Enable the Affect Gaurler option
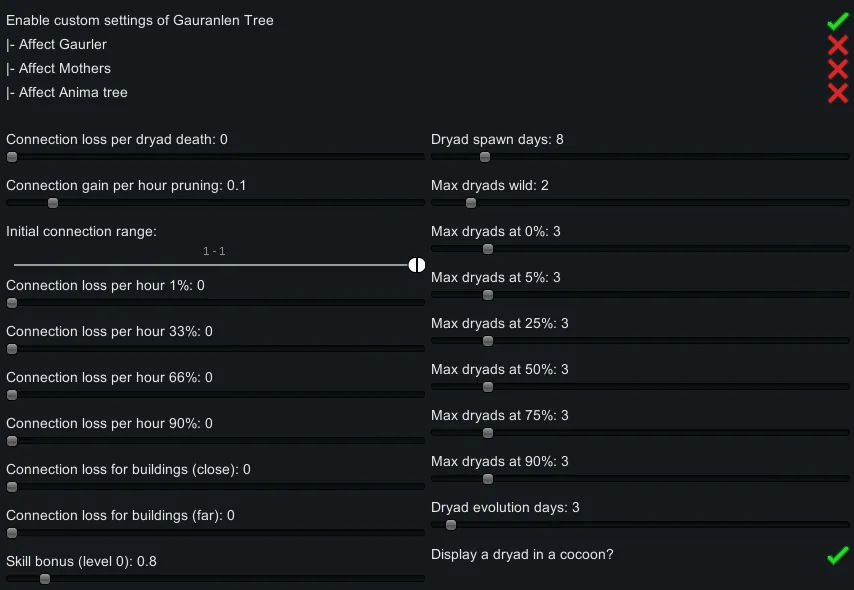Image resolution: width=854 pixels, height=590 pixels. coord(837,45)
